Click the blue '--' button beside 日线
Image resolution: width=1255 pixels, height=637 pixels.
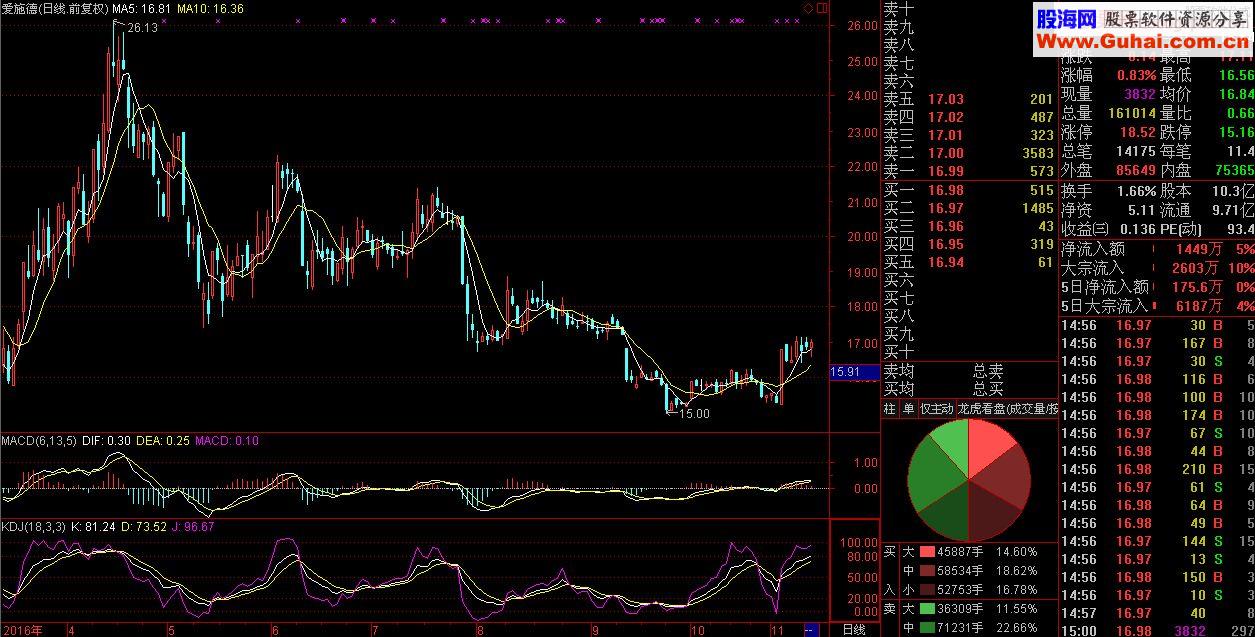[x=811, y=629]
